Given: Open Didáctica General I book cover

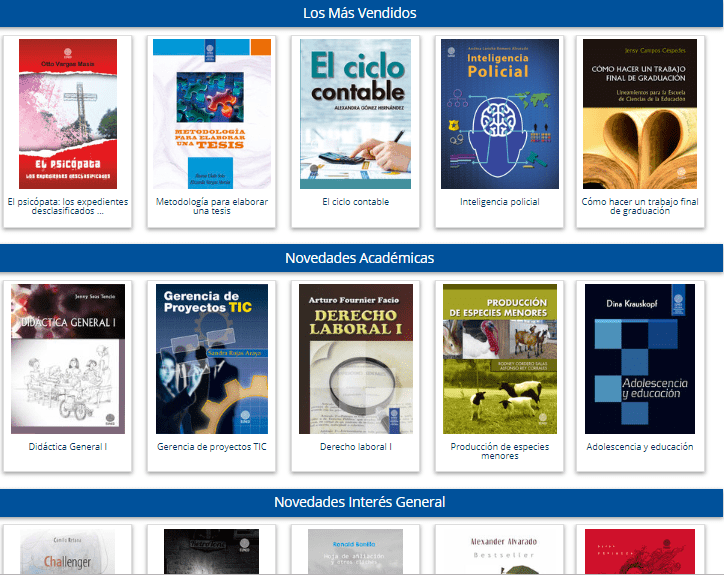Looking at the screenshot, I should (68, 359).
